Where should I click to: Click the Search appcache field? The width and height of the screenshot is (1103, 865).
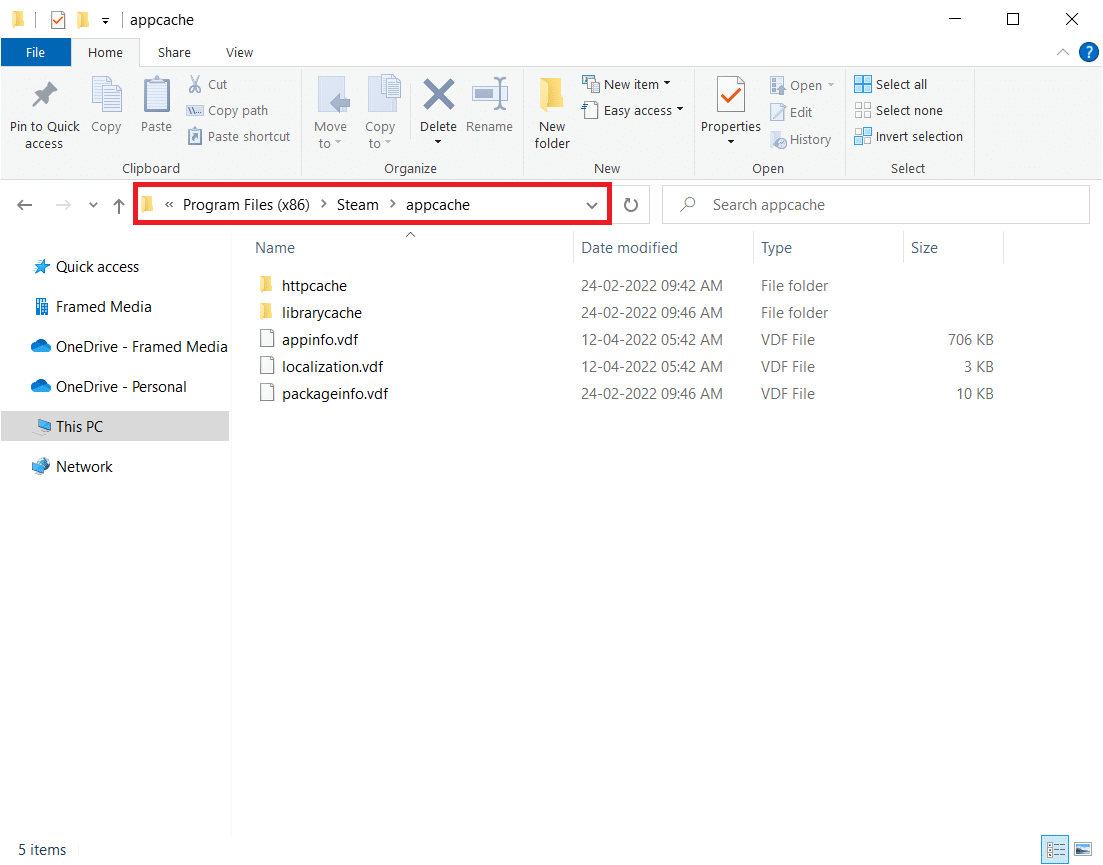coord(876,205)
